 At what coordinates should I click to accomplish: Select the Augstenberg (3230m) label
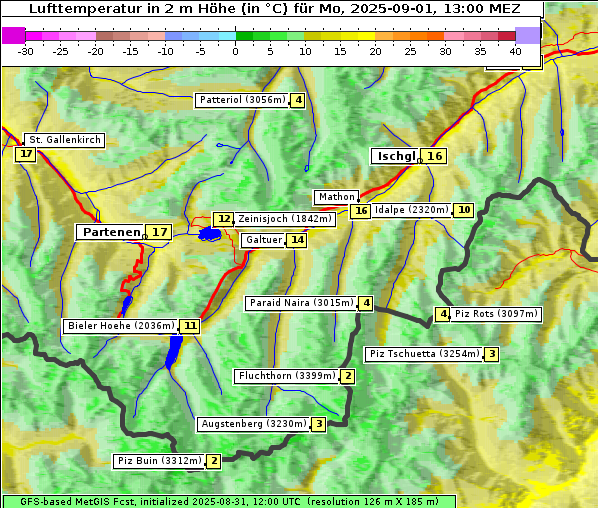(x=254, y=424)
